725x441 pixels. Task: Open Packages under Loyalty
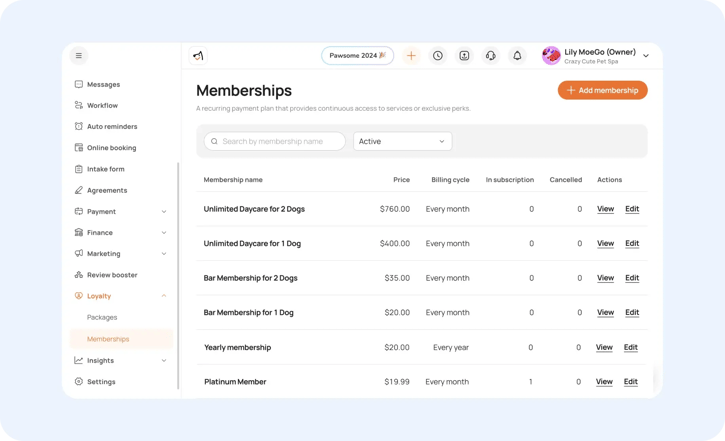pyautogui.click(x=102, y=317)
